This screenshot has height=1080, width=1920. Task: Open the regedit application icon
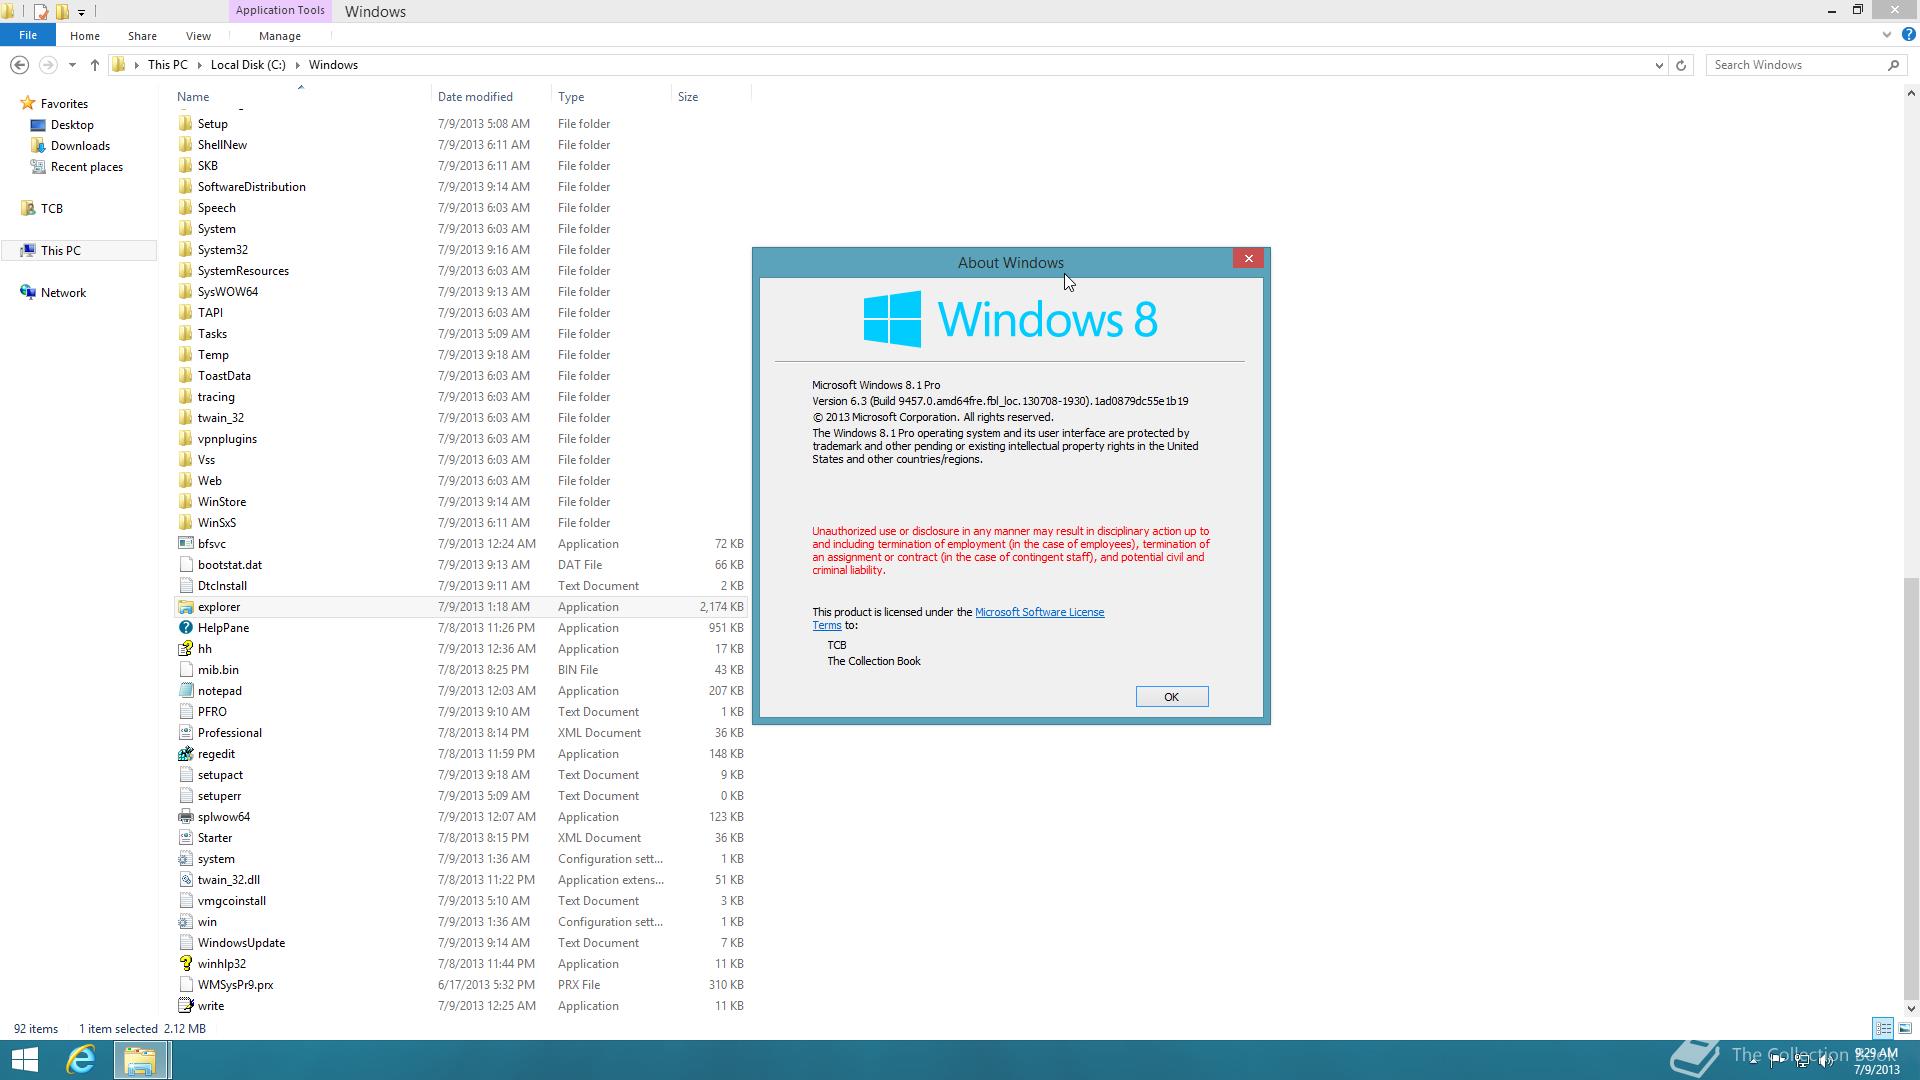tap(185, 754)
